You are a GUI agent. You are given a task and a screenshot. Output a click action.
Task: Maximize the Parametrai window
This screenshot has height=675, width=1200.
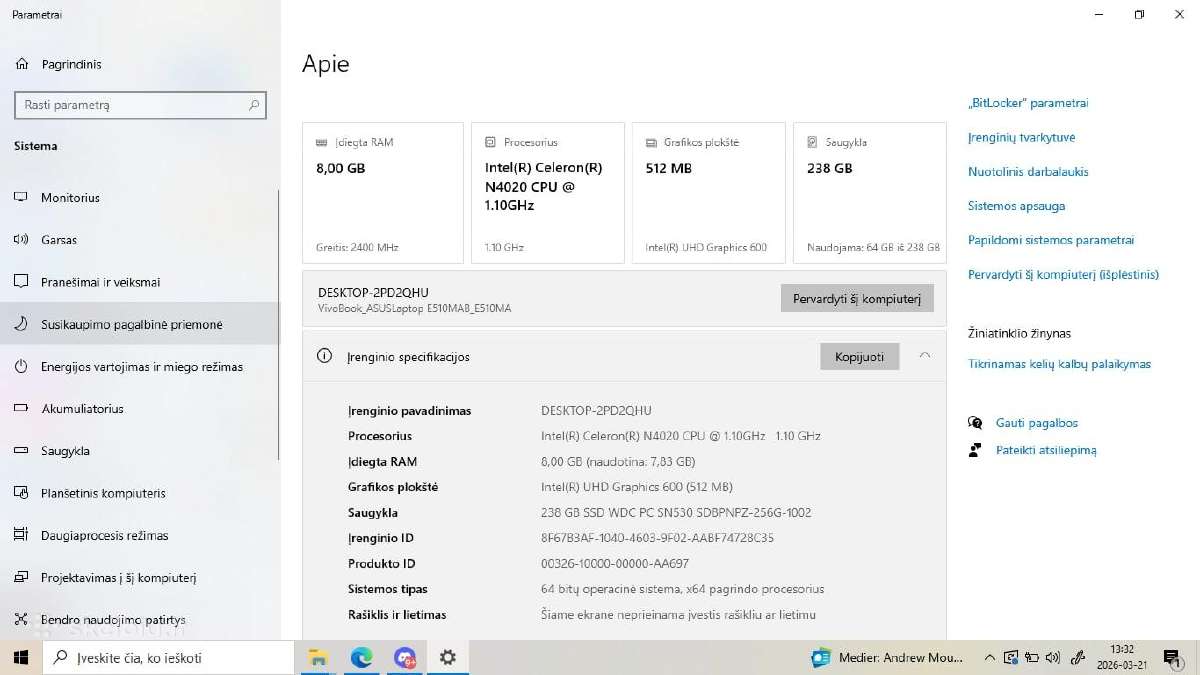[x=1139, y=14]
